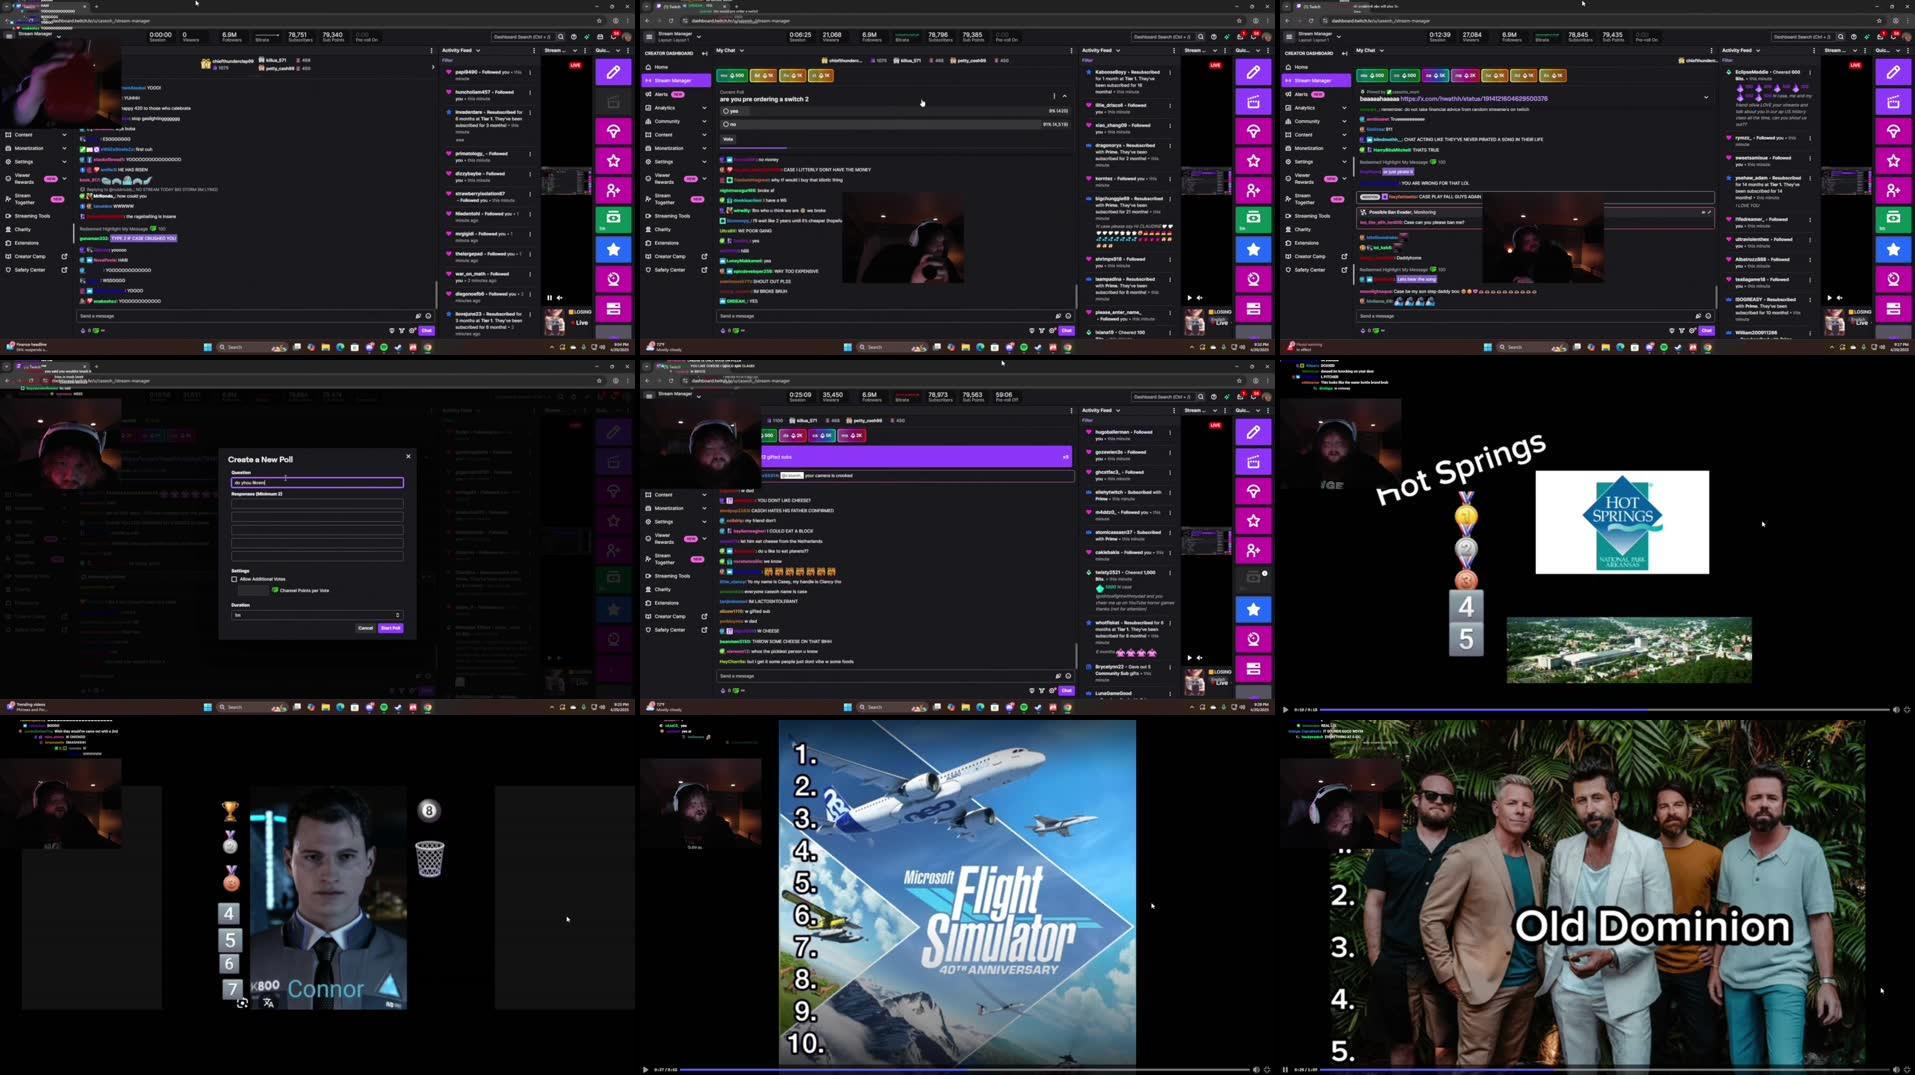Click the green run-ad icon in Switch 2 poll window
This screenshot has width=1915, height=1075.
point(1253,218)
